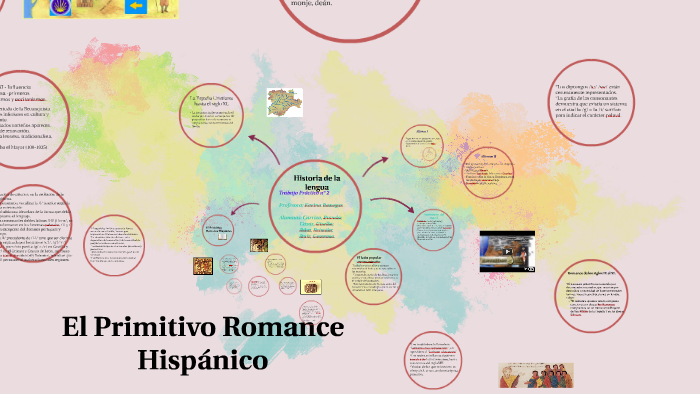
Task: Click the arrow pointing to 'La España Cristiana' circle
Action: click(x=264, y=149)
